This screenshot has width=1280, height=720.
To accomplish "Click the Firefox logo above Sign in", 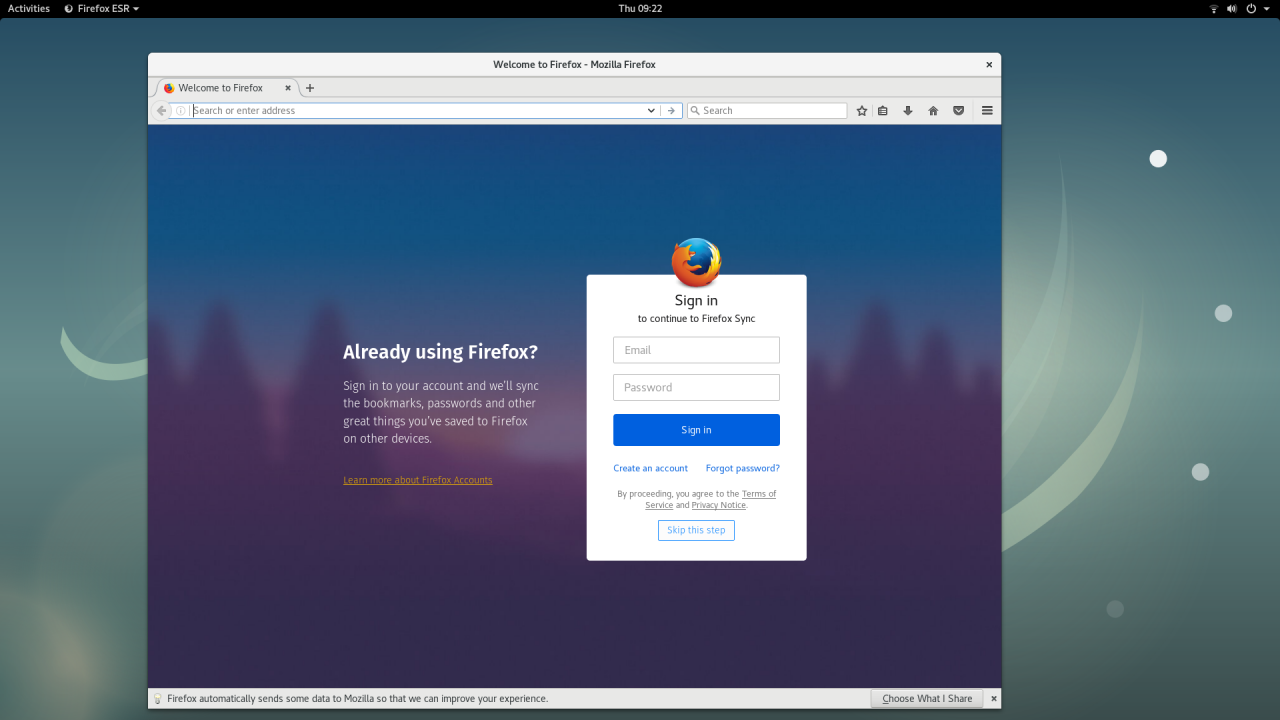I will click(x=696, y=262).
